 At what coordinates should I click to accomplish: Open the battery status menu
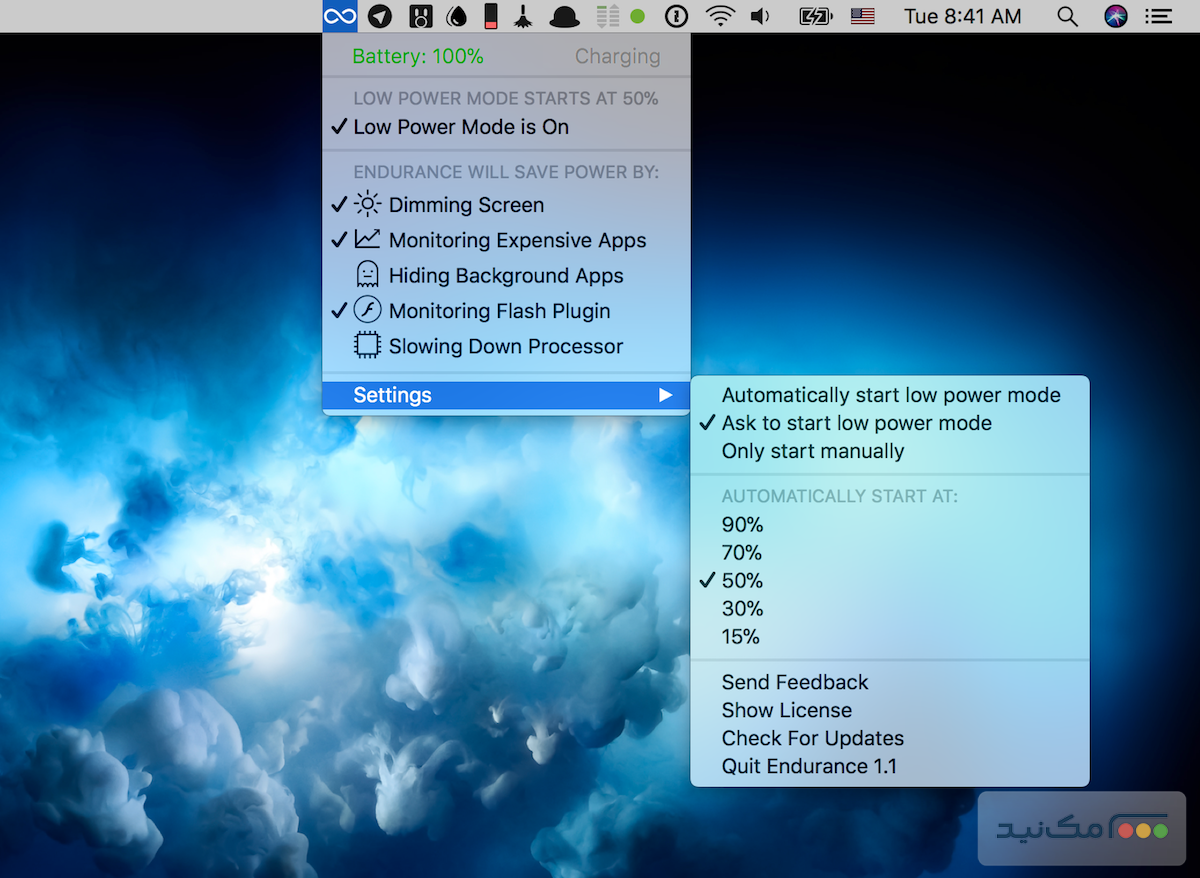(x=816, y=16)
